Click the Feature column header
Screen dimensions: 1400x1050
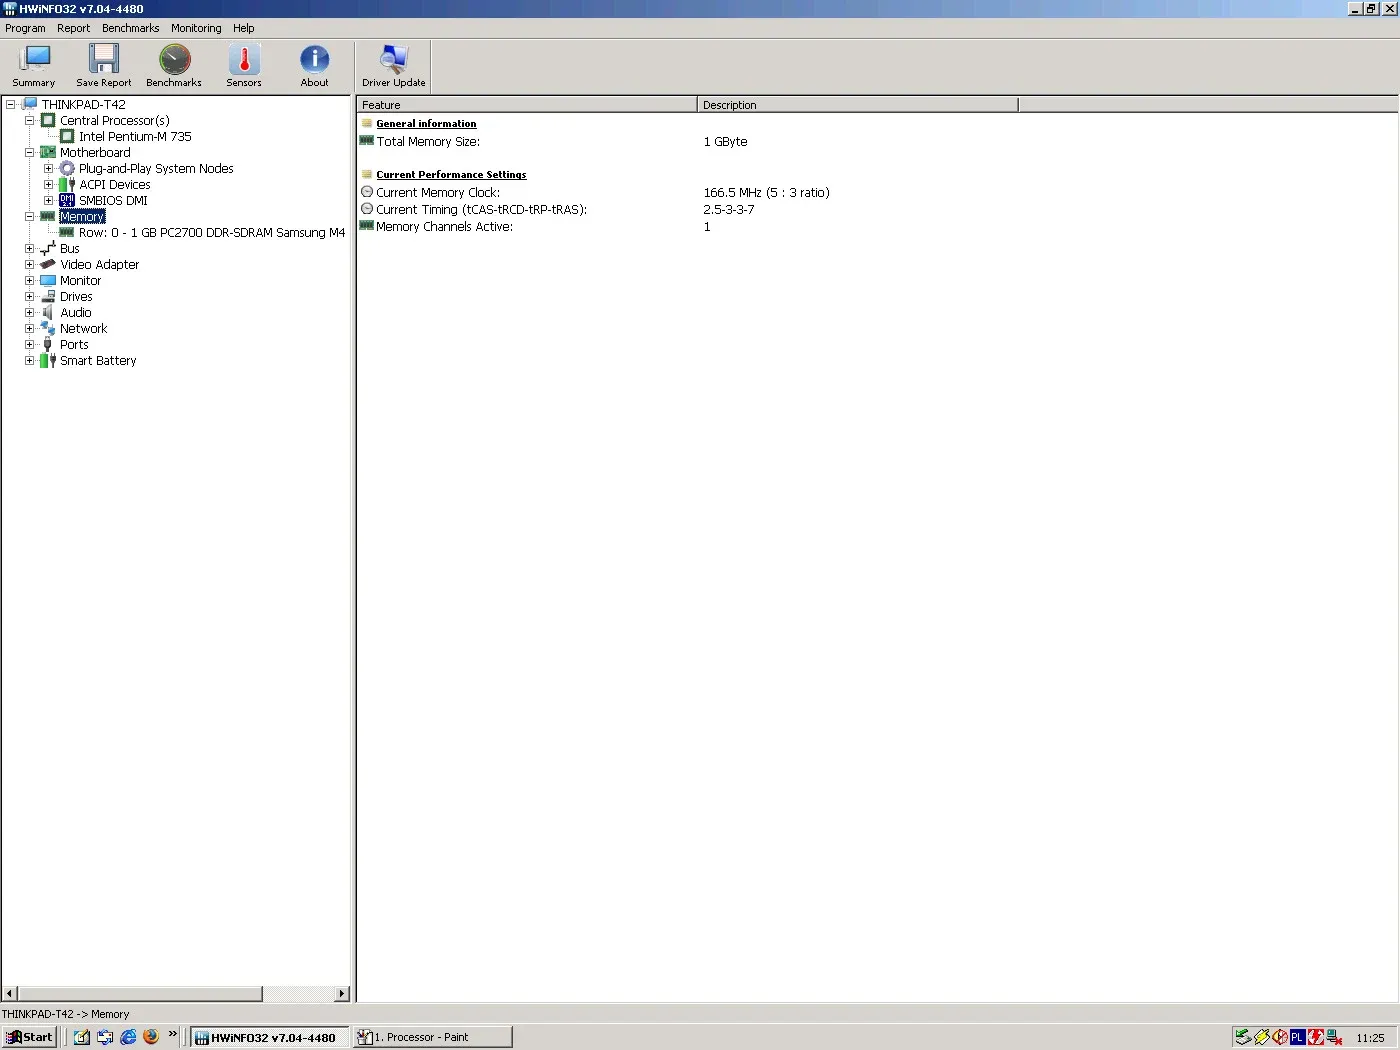click(x=527, y=105)
